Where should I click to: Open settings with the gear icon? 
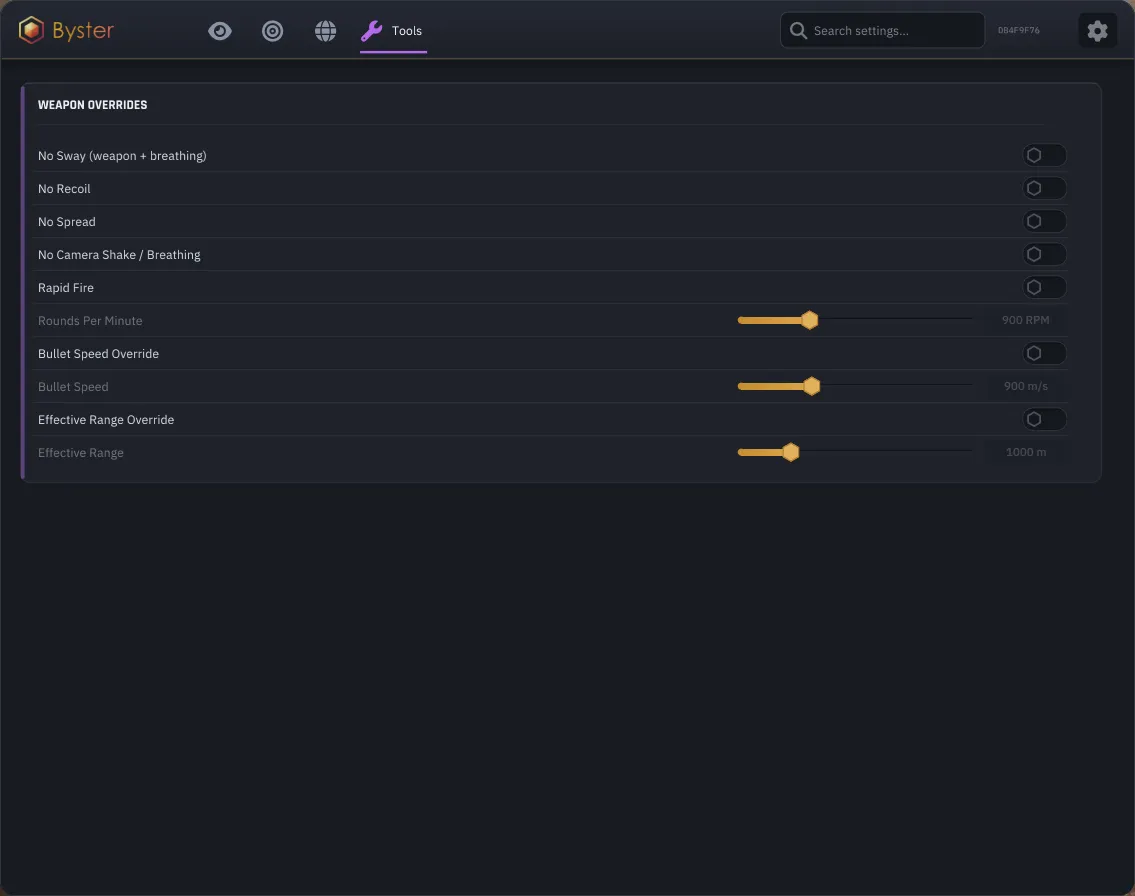click(x=1097, y=30)
